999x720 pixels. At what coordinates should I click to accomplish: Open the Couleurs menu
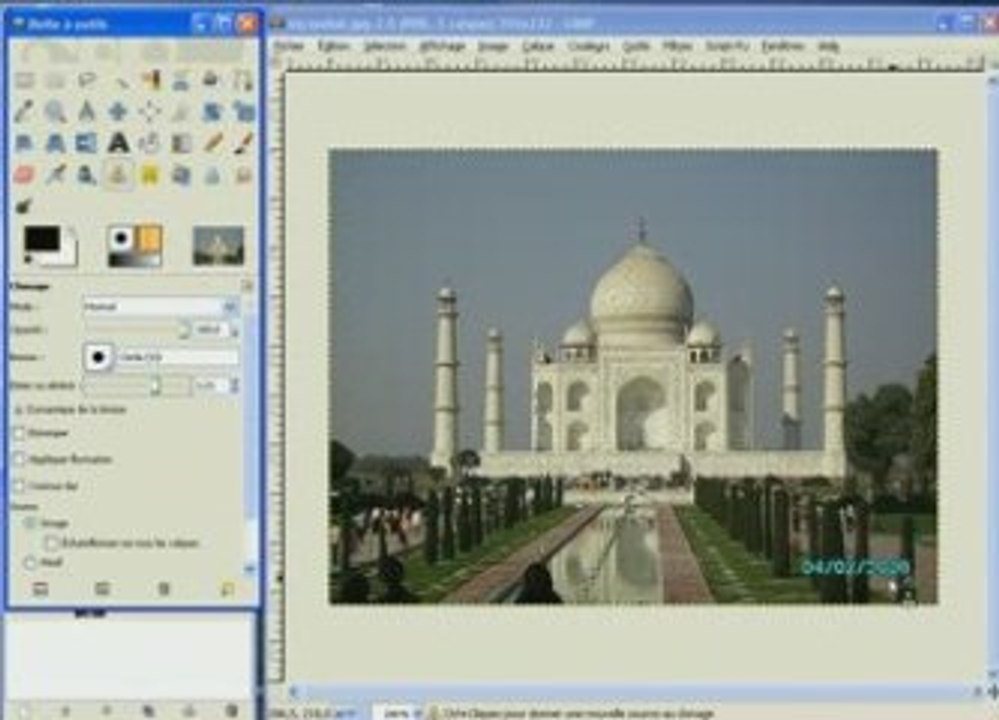click(x=588, y=46)
